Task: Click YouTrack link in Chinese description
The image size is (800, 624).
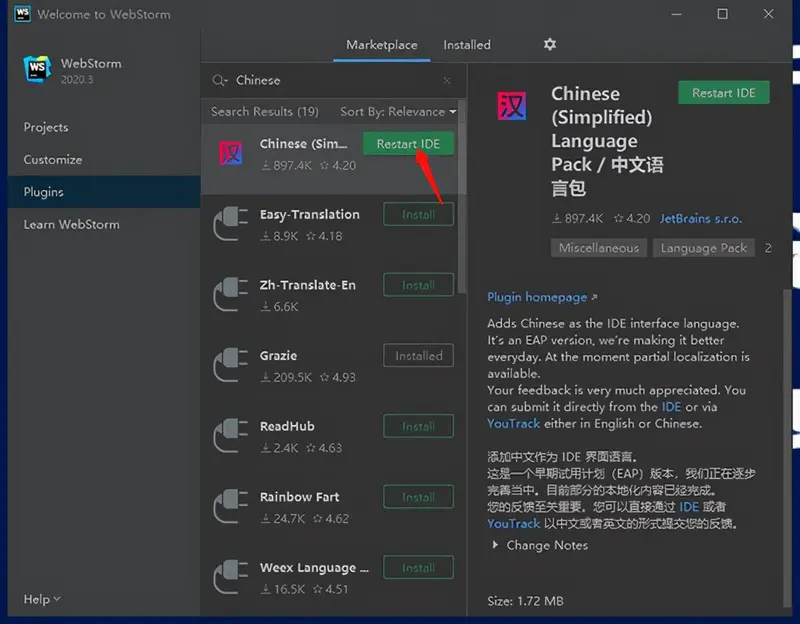Action: tap(513, 523)
